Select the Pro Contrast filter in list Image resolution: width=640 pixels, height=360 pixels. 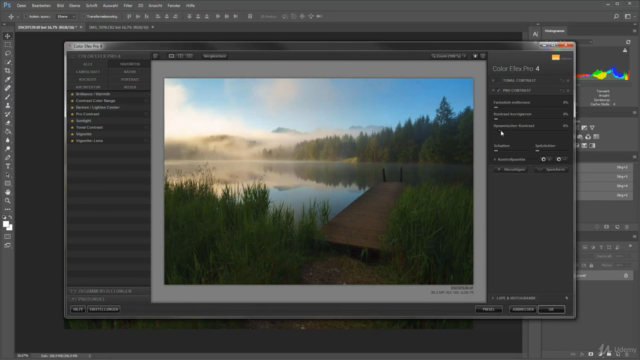point(109,114)
